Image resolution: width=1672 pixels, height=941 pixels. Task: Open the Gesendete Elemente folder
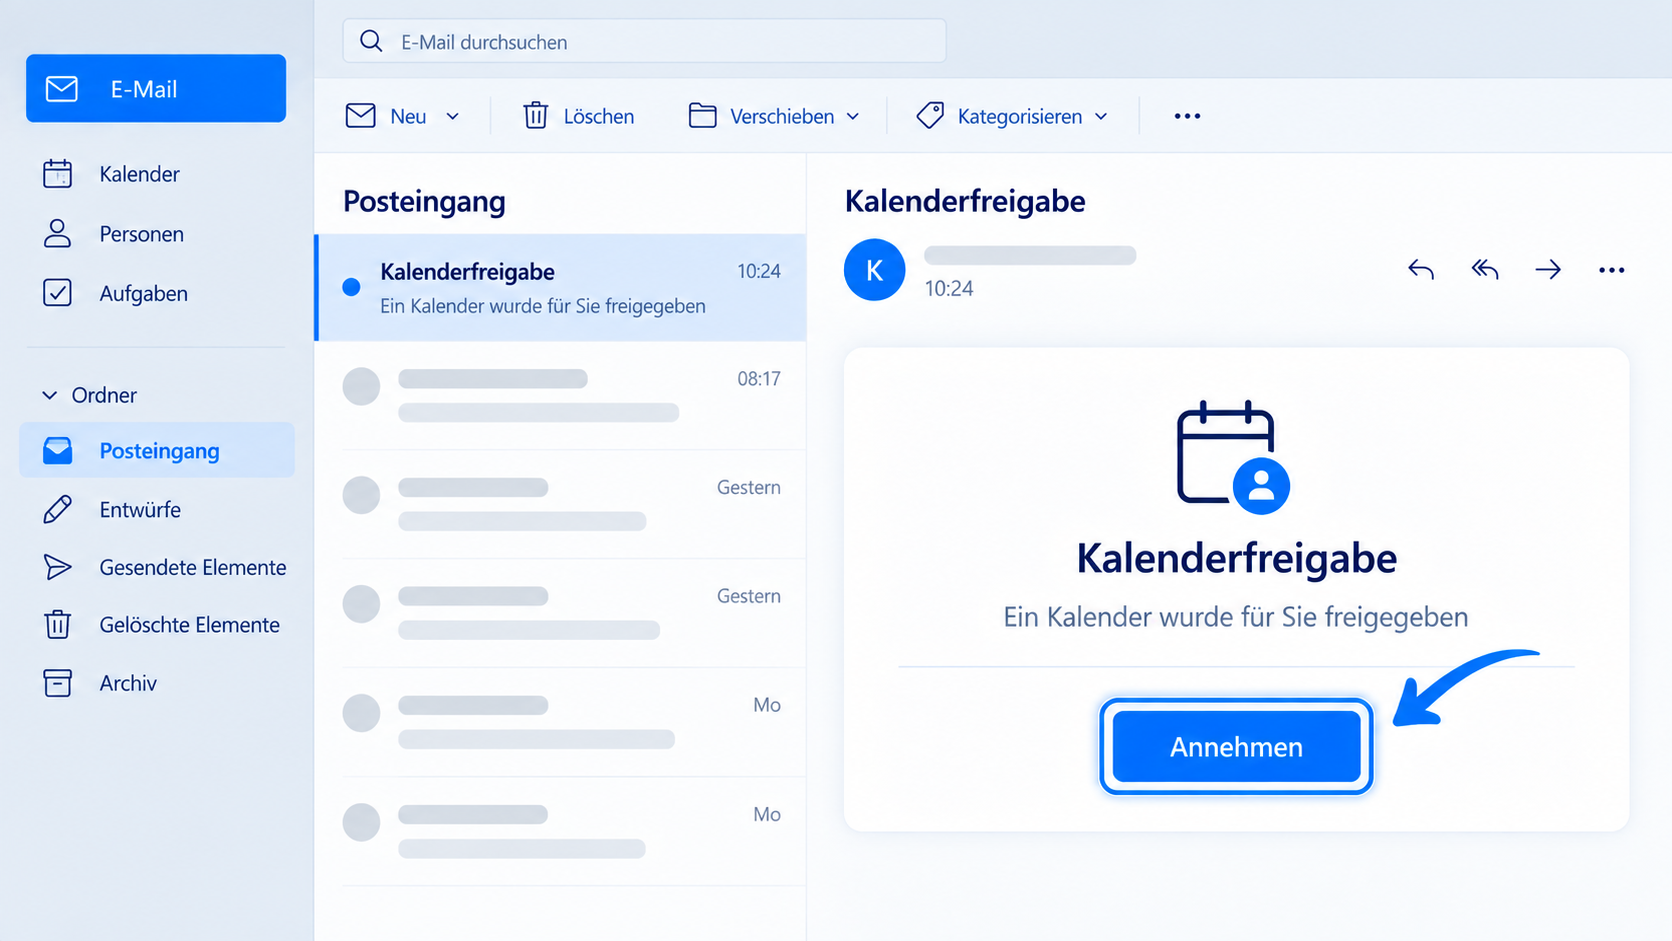[x=165, y=567]
